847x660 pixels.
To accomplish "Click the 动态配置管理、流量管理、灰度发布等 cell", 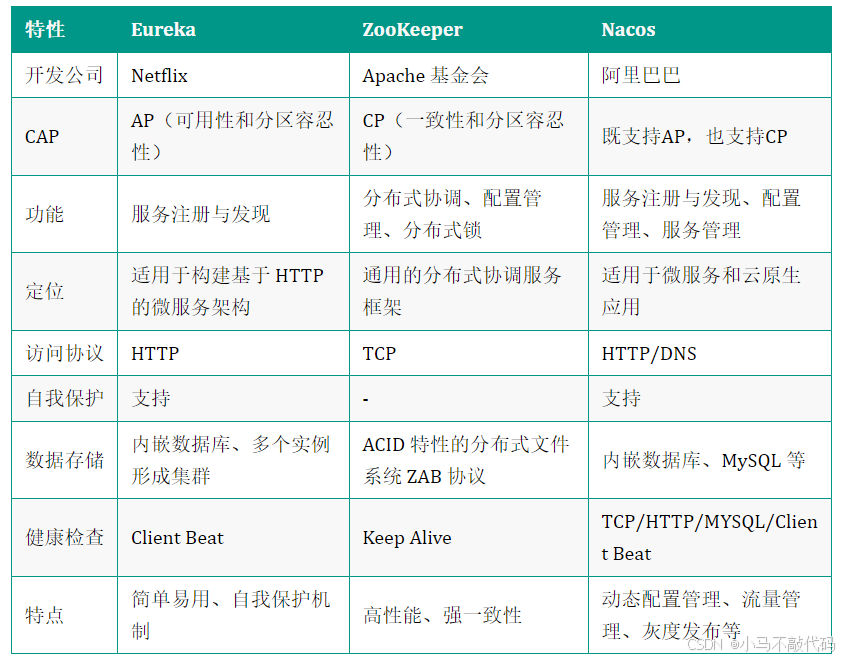I will pos(710,615).
